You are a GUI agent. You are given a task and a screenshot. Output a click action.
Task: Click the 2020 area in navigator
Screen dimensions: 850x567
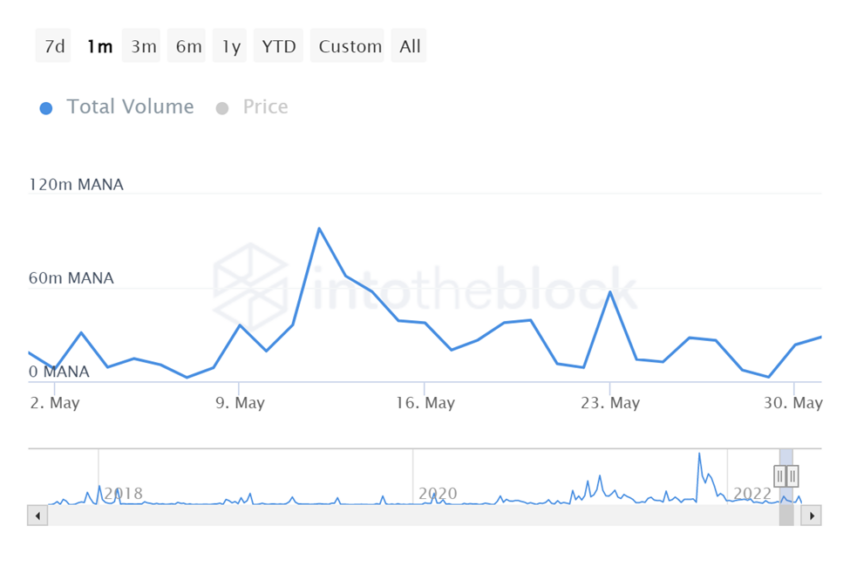(x=437, y=493)
